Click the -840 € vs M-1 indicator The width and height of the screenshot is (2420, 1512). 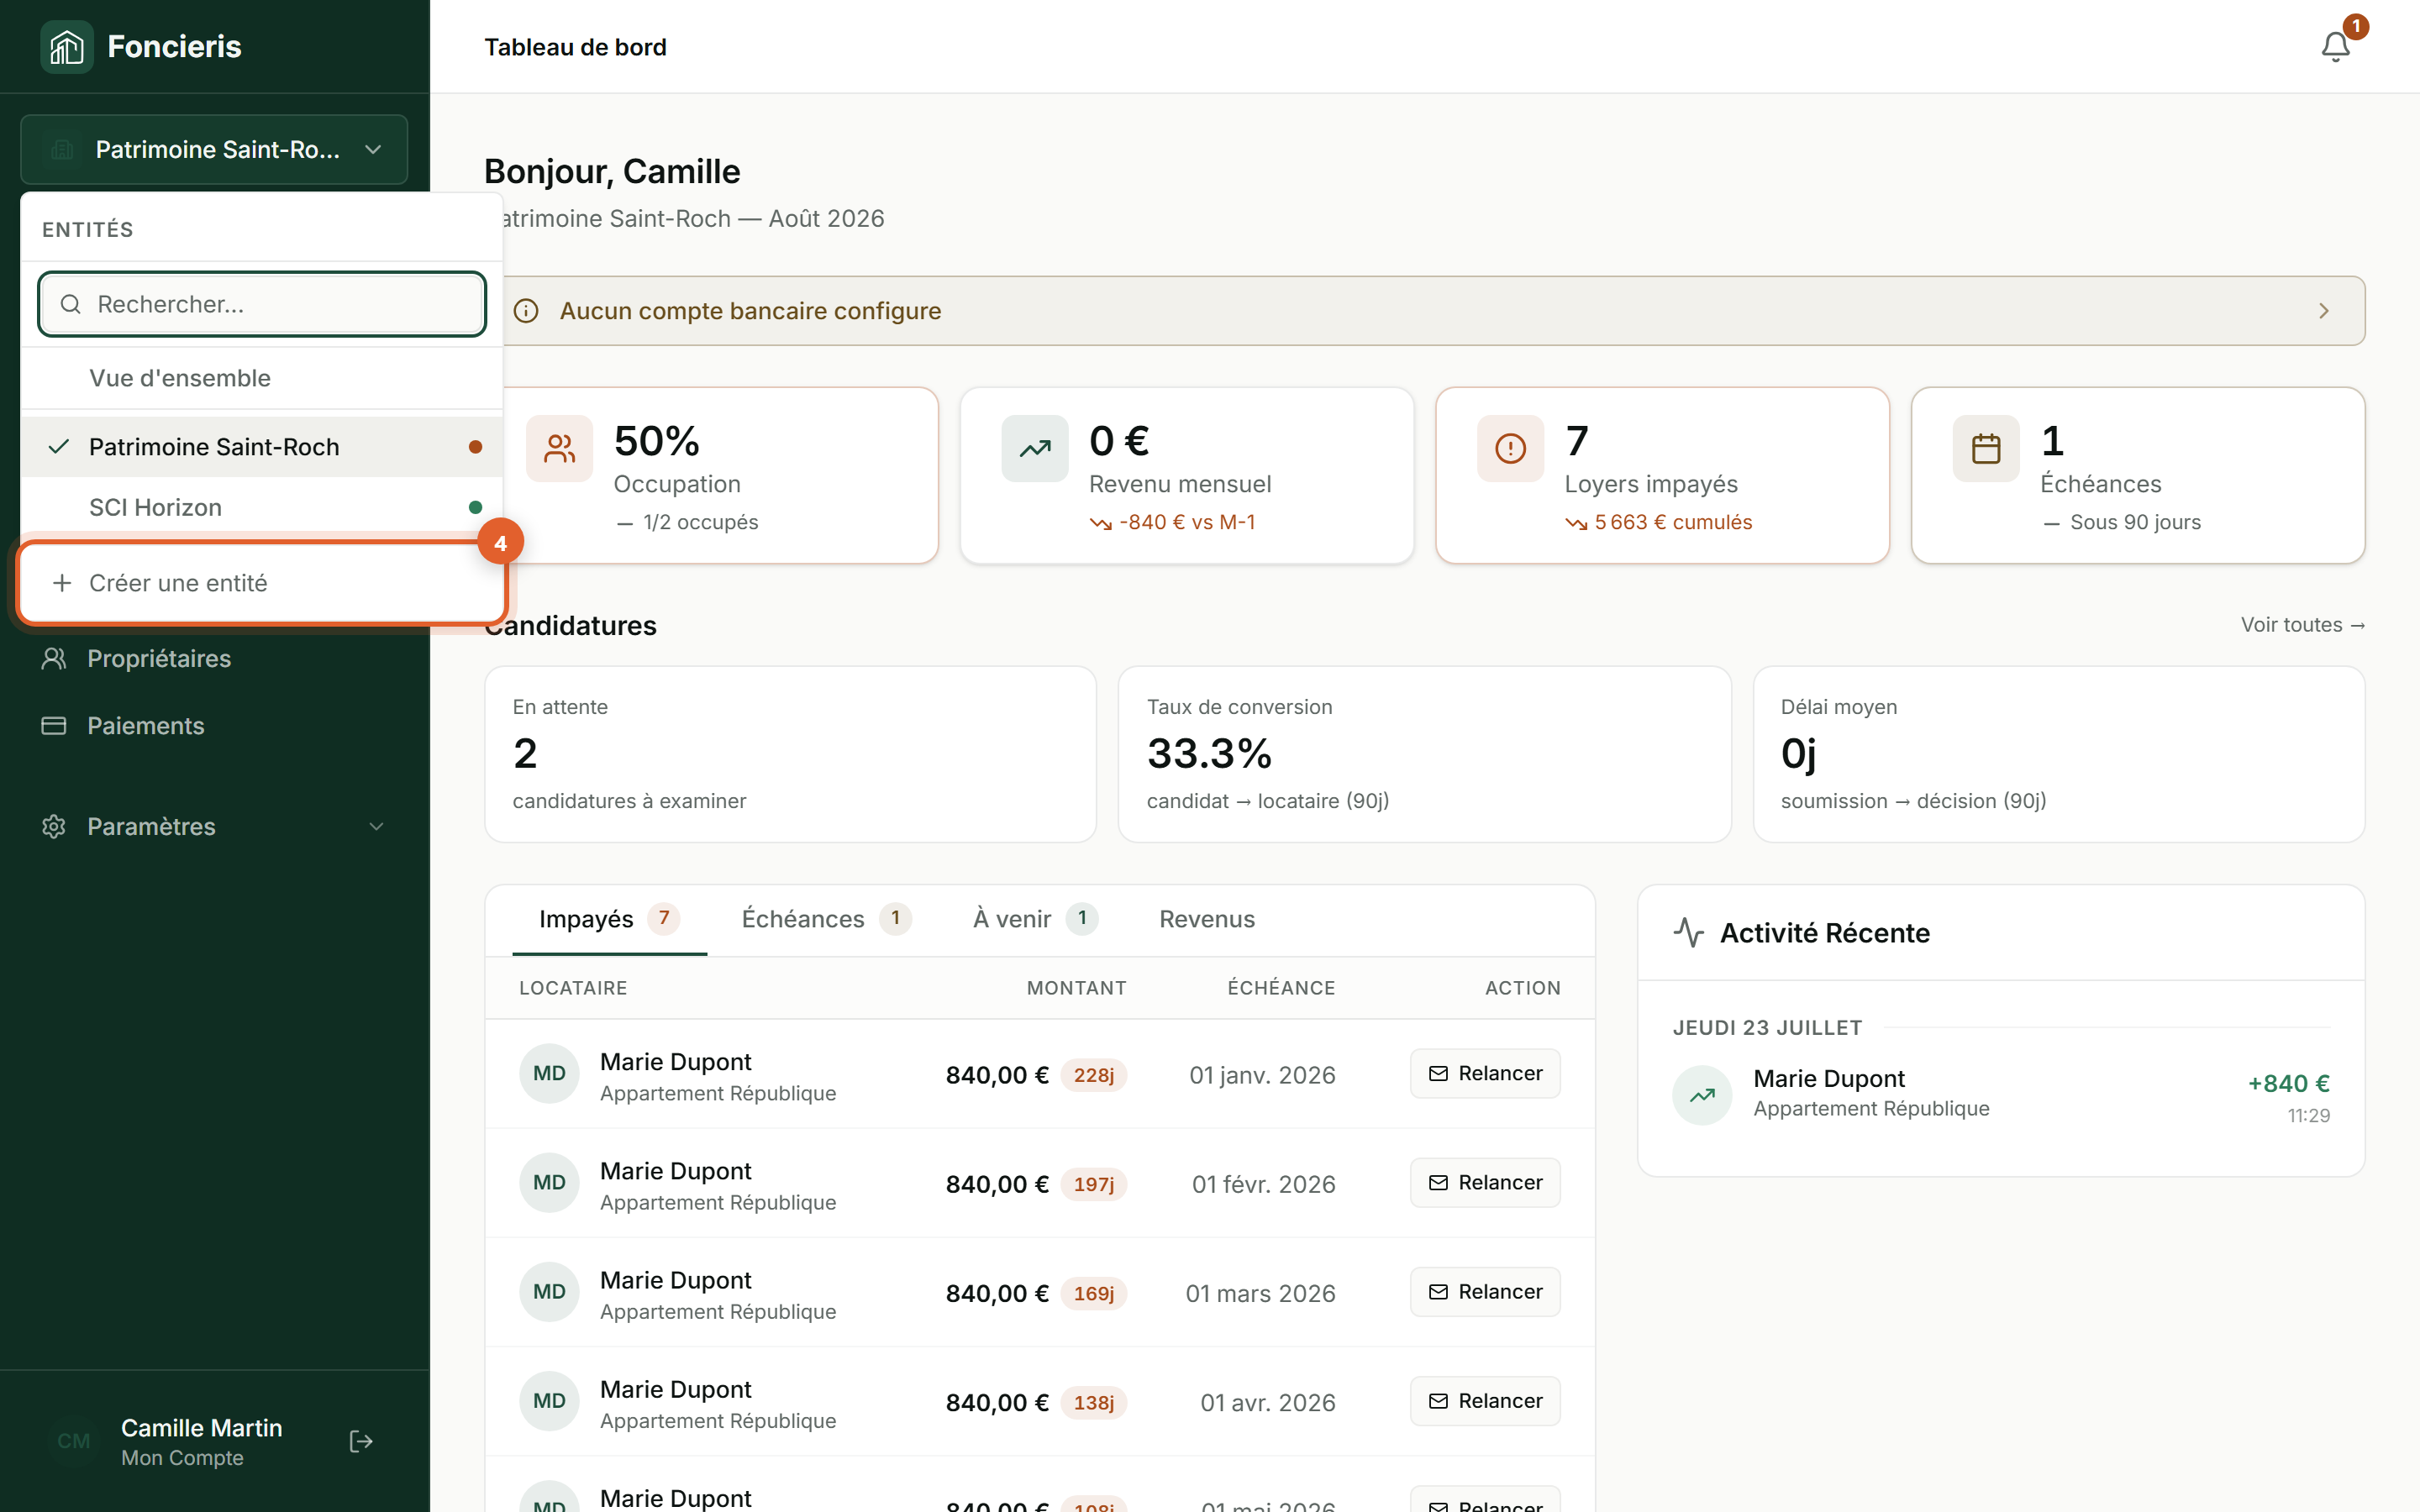[1172, 522]
